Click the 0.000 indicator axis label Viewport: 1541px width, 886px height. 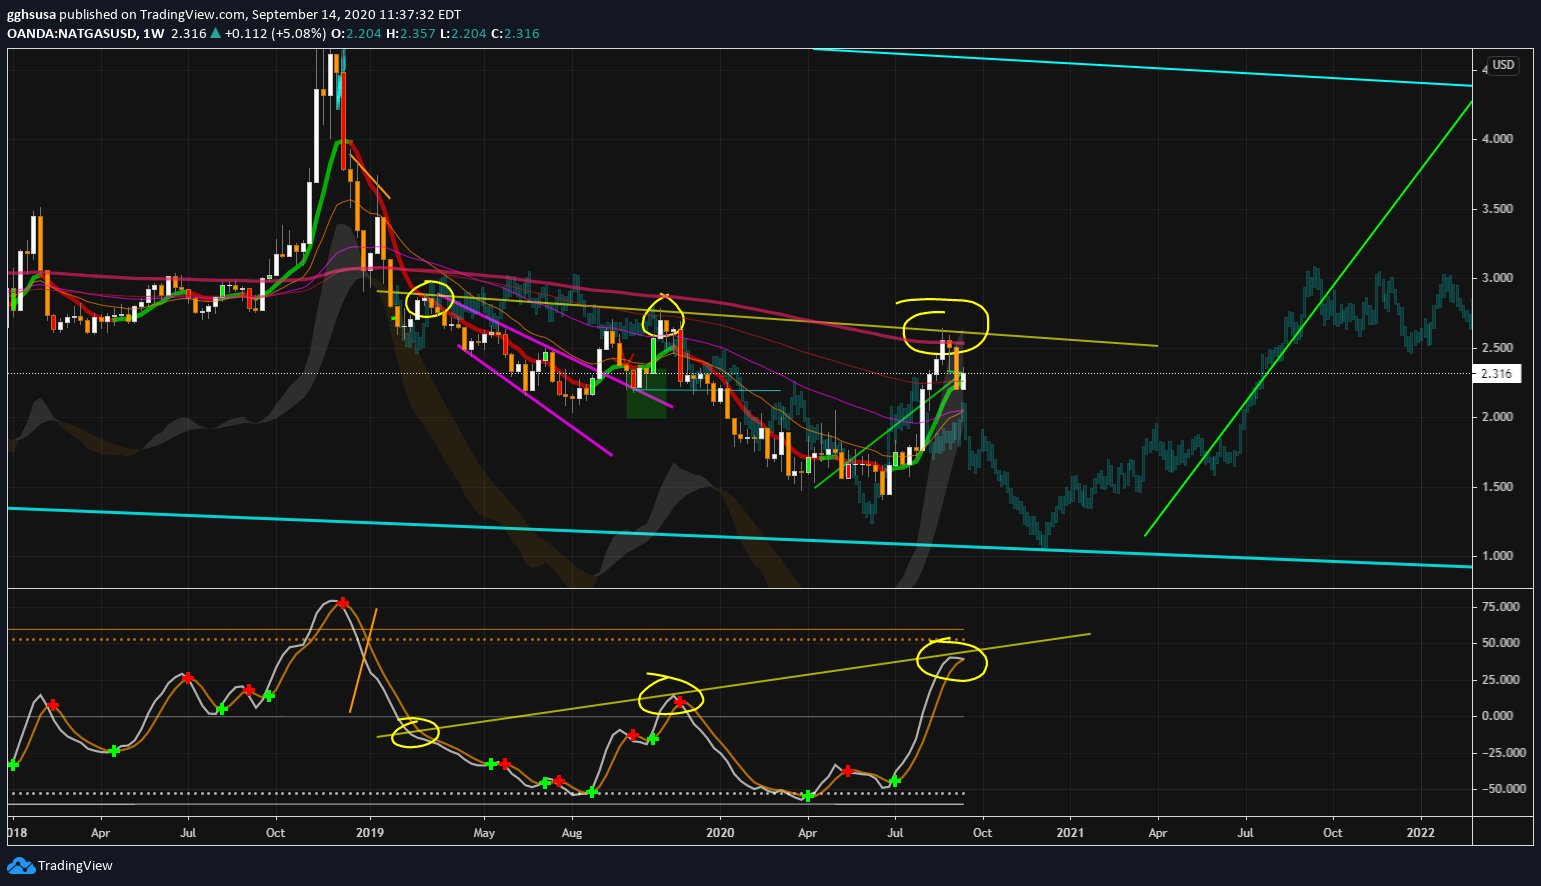pos(1498,716)
